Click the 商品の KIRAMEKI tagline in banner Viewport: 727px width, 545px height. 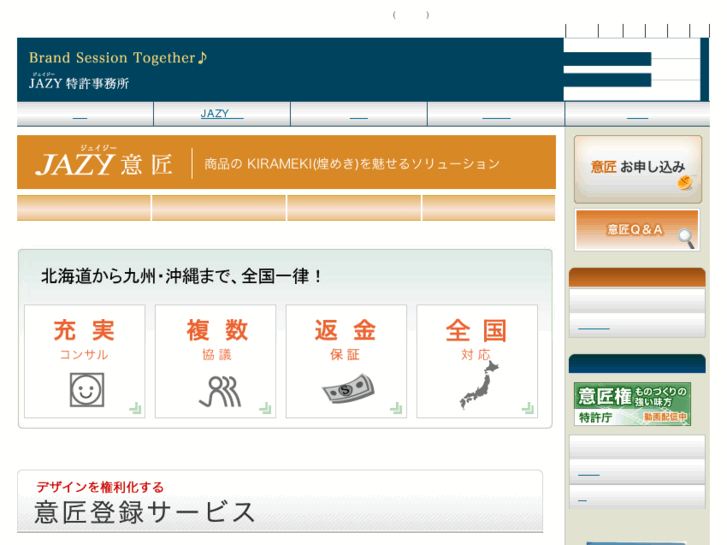tap(352, 164)
